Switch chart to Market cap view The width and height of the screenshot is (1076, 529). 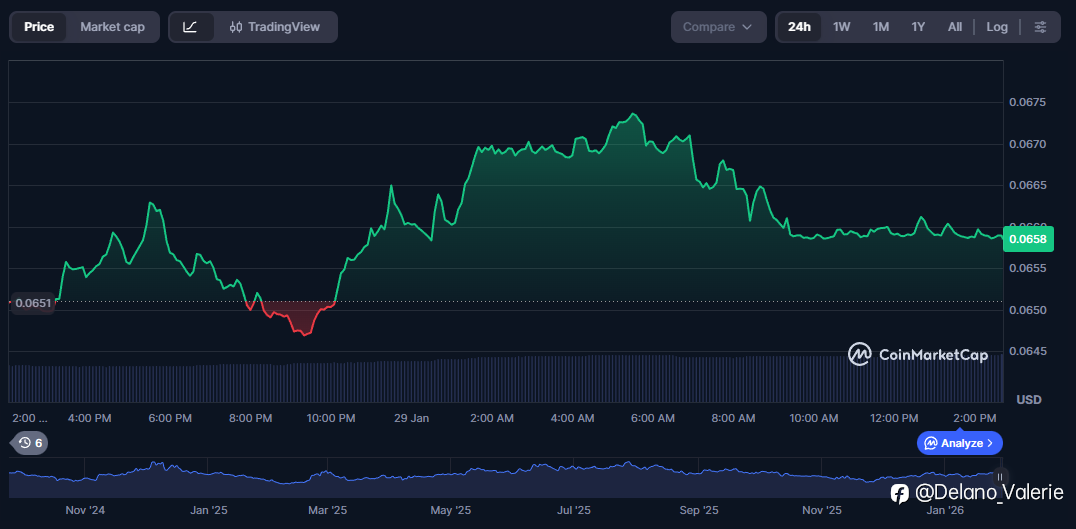(x=112, y=27)
